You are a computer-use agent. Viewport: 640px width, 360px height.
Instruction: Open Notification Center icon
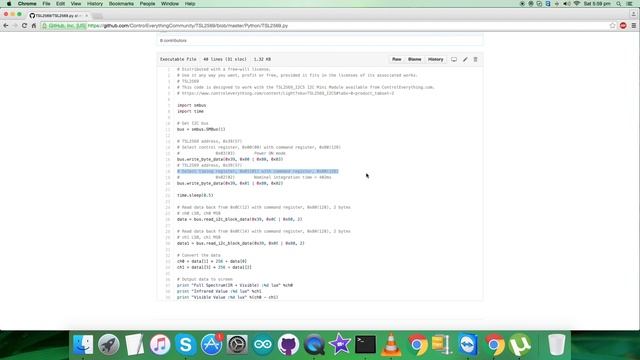[630, 4]
